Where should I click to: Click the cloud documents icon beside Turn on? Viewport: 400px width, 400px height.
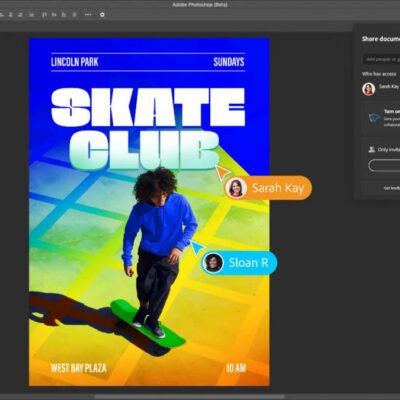click(x=374, y=118)
